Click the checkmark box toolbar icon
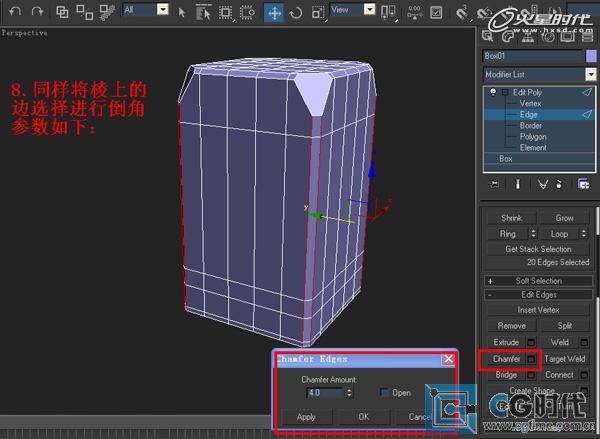Viewport: 600px width, 439px height. [x=436, y=13]
